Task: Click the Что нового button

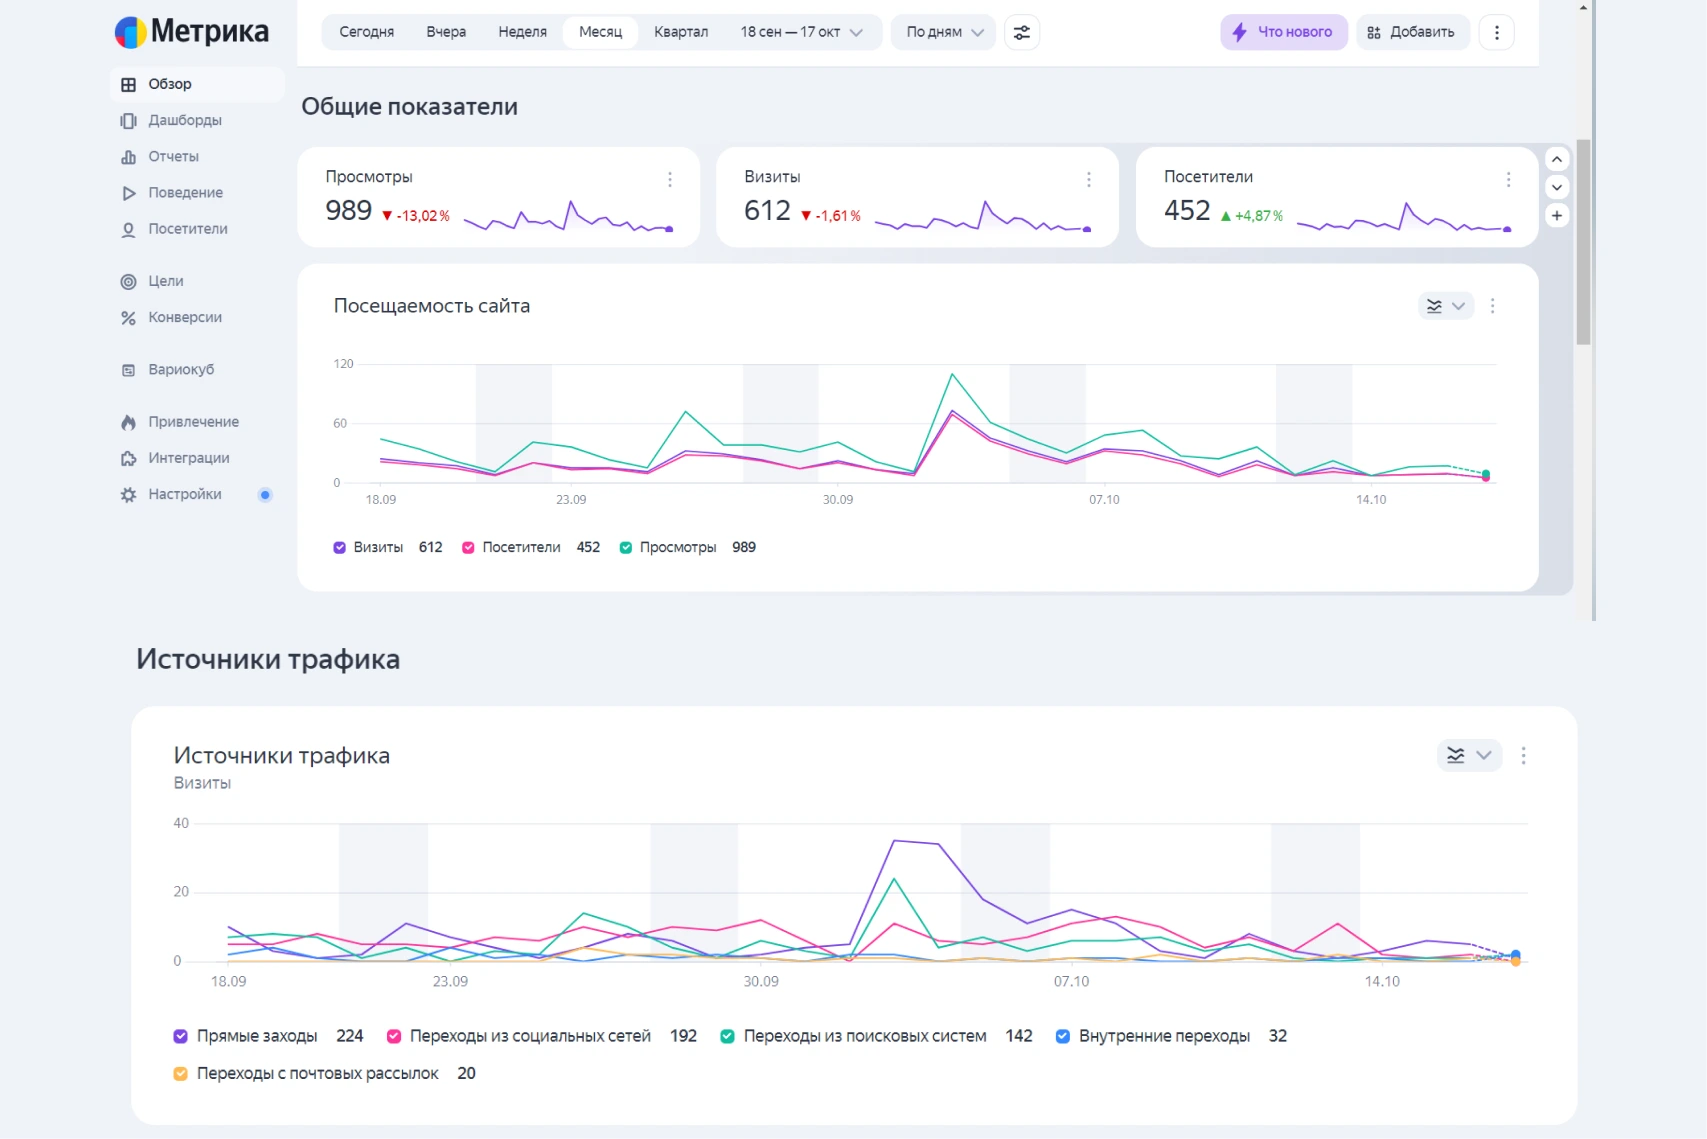Action: click(x=1283, y=32)
